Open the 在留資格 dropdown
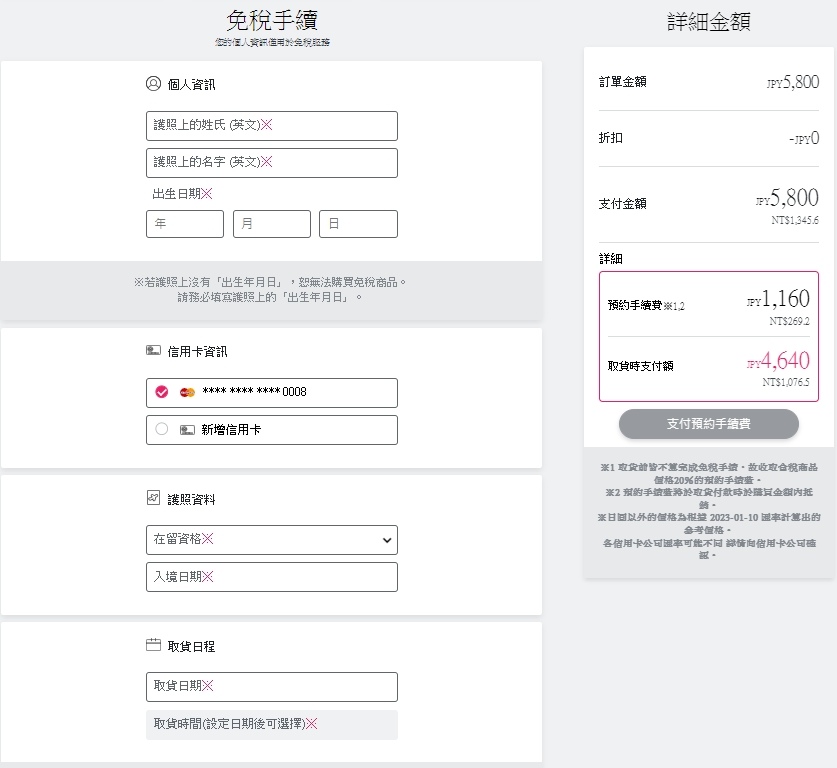The width and height of the screenshot is (837, 768). [x=272, y=540]
